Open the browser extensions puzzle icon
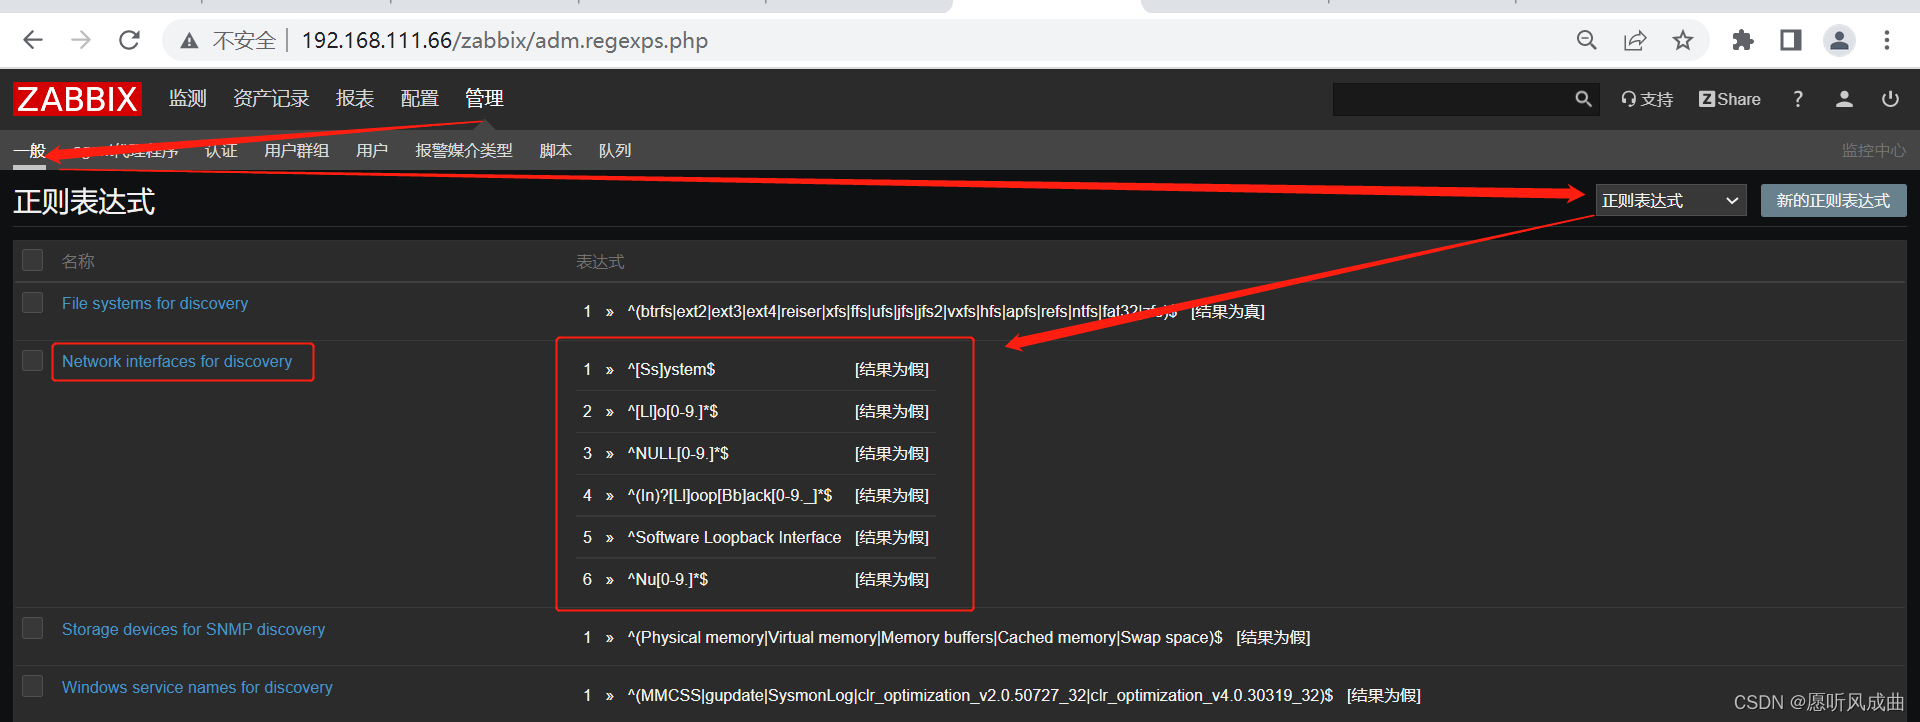This screenshot has width=1920, height=722. tap(1743, 40)
